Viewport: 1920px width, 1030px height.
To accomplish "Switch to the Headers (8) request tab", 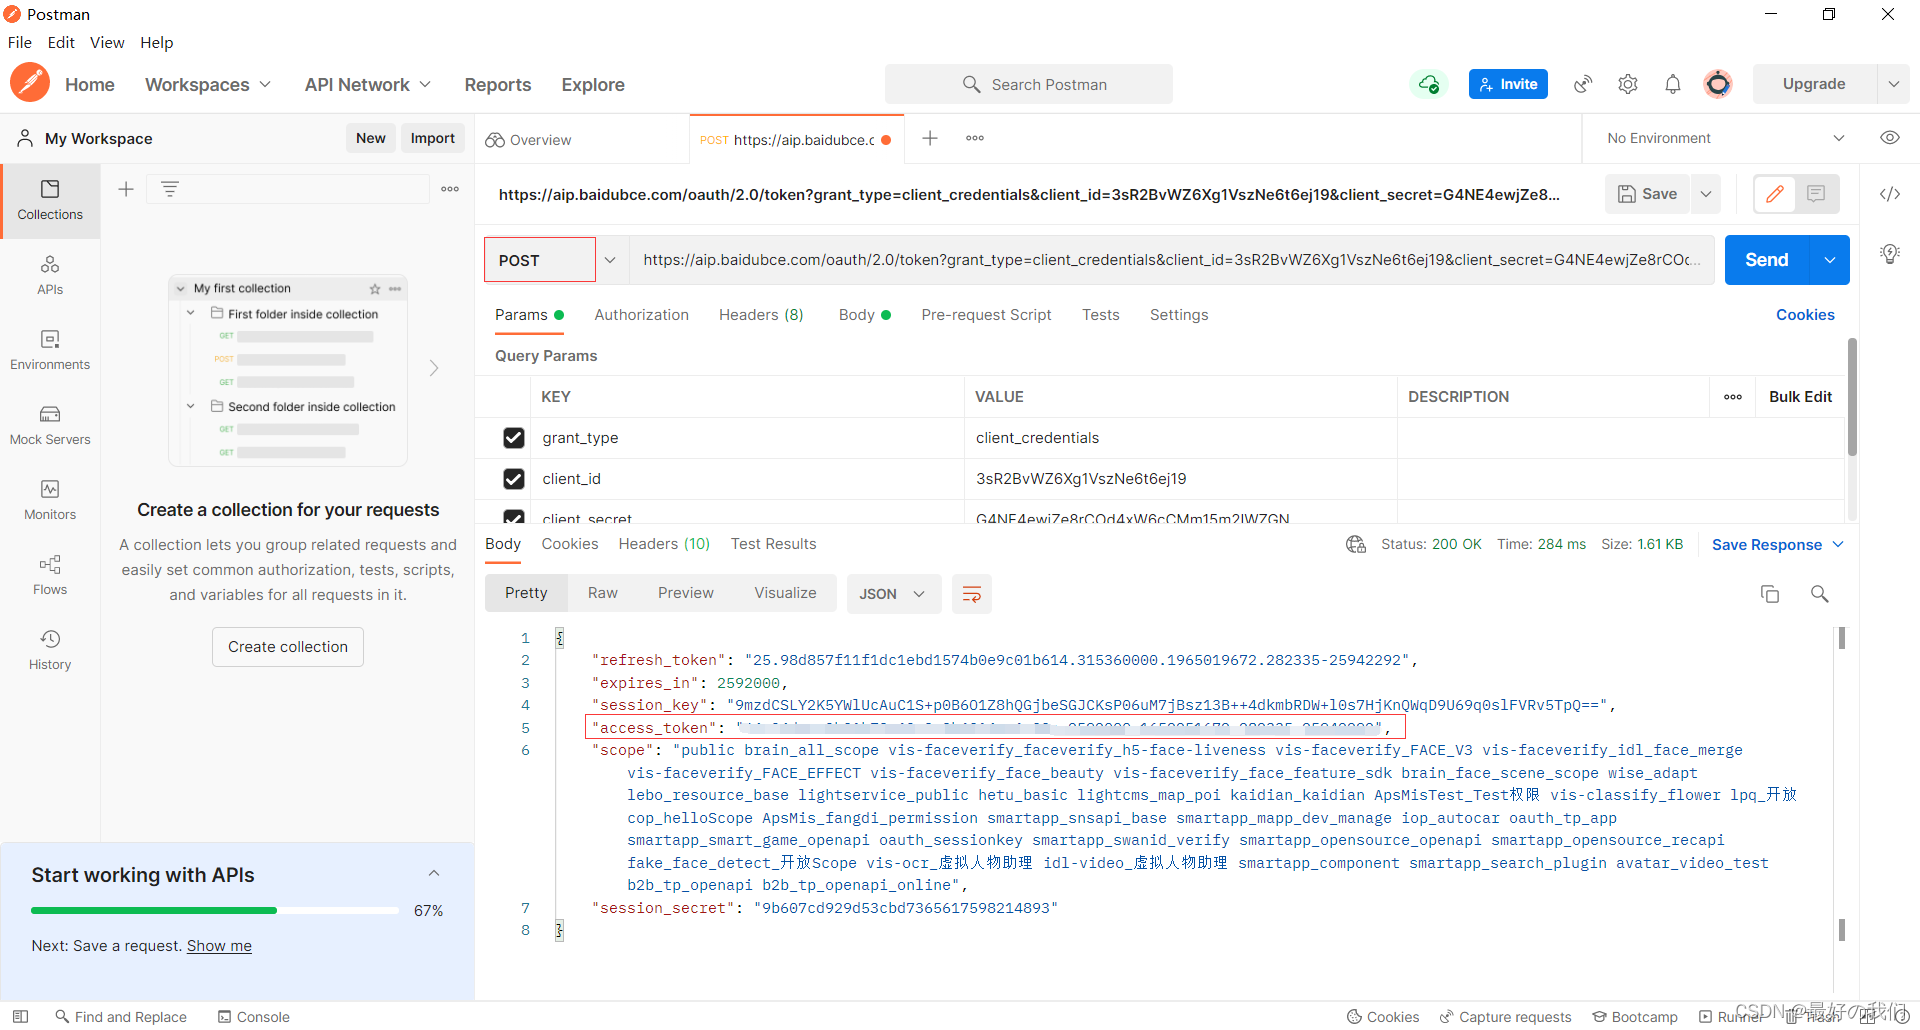I will tap(762, 315).
